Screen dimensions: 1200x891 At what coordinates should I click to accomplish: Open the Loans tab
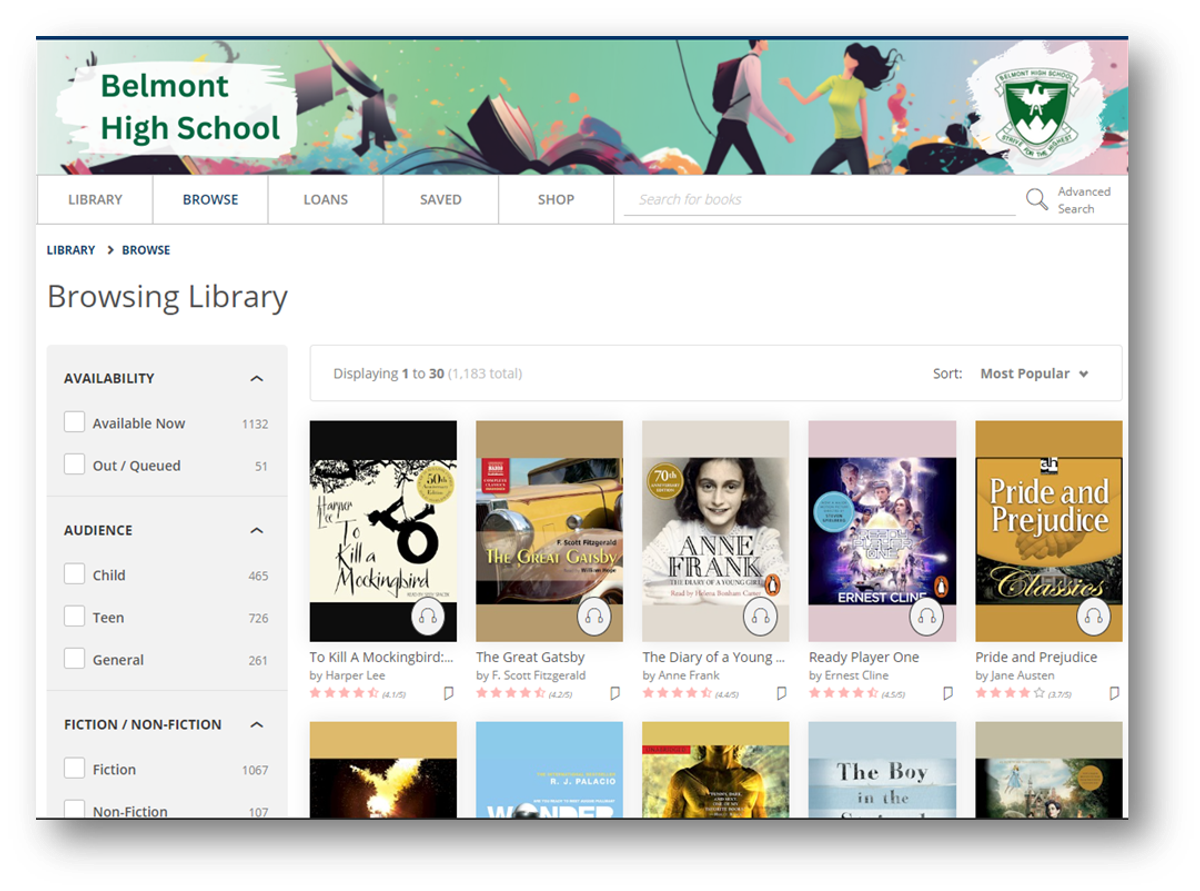point(325,200)
